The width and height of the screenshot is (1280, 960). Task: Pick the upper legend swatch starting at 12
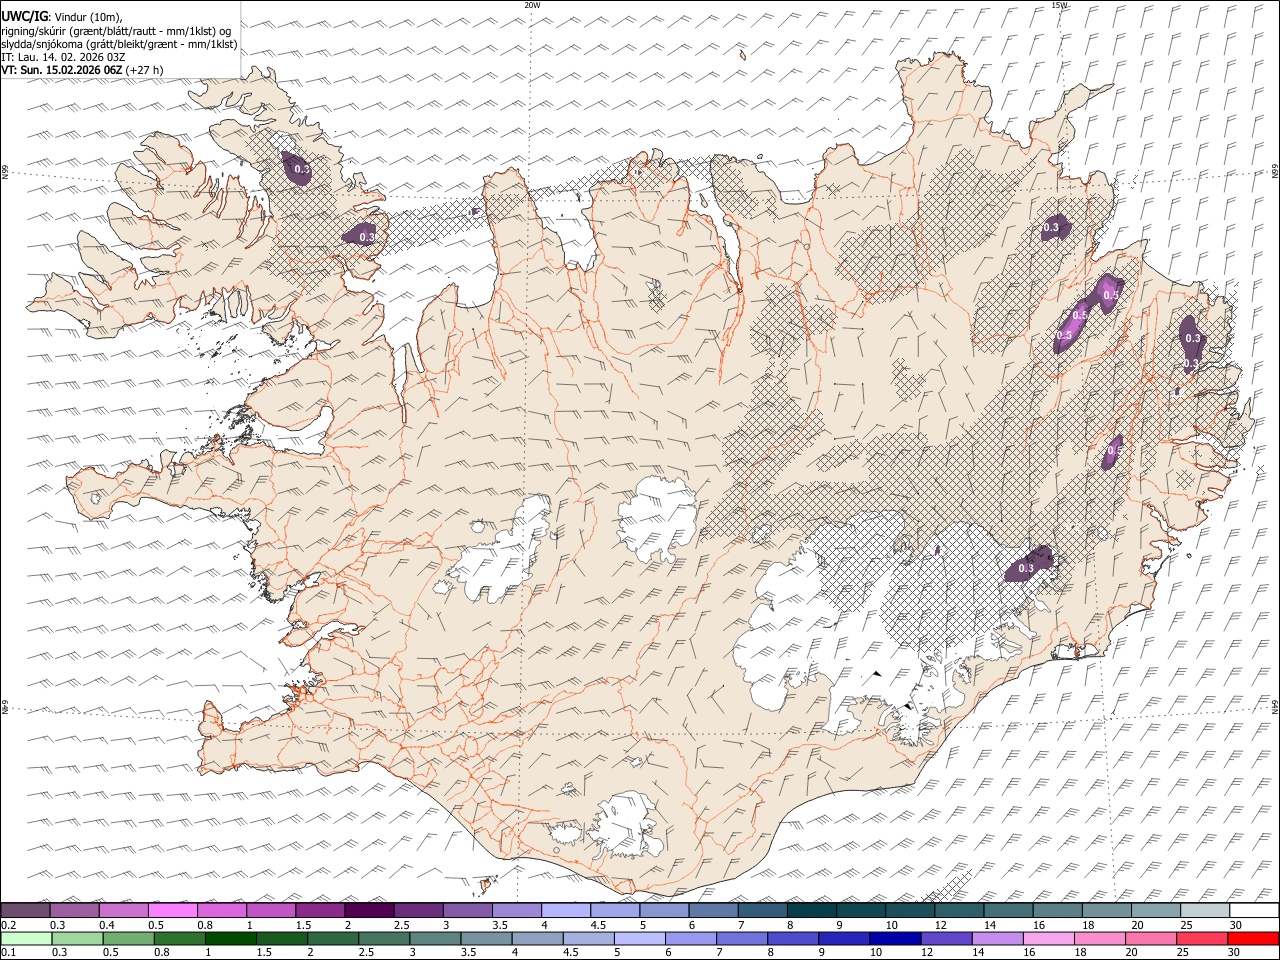click(958, 911)
